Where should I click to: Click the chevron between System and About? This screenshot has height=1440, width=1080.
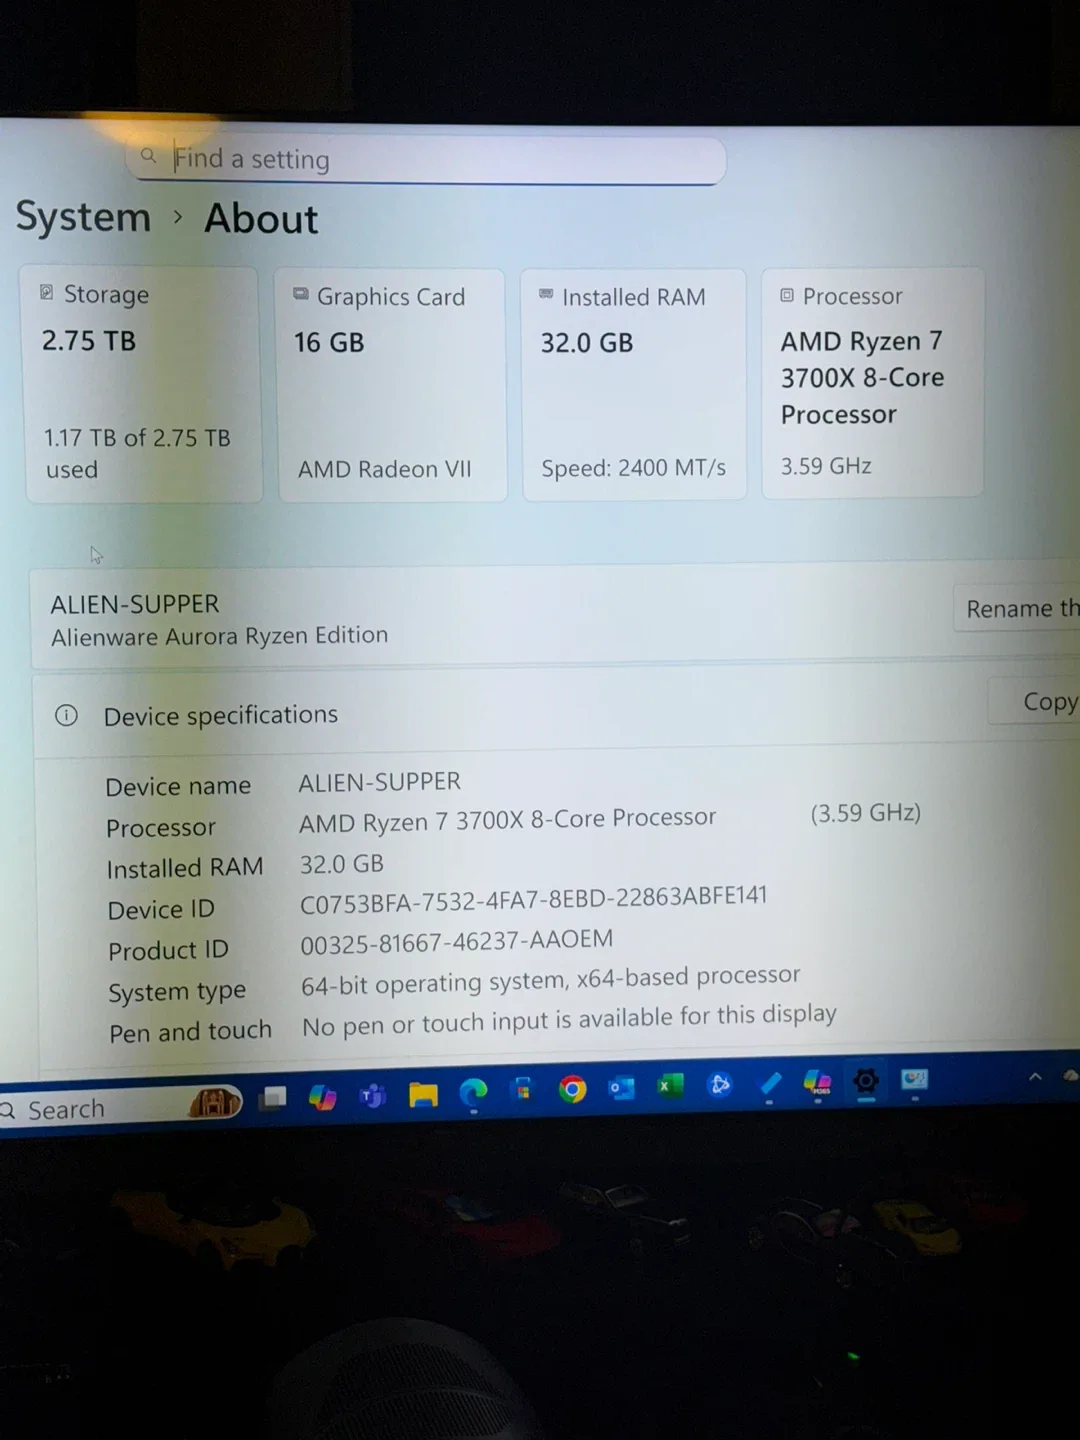178,217
